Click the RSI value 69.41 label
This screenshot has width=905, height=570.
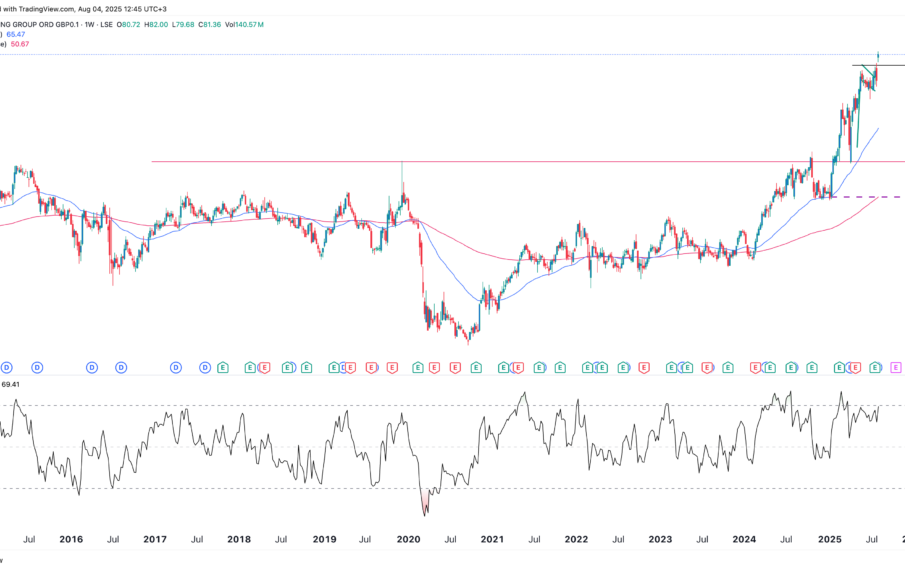point(13,383)
